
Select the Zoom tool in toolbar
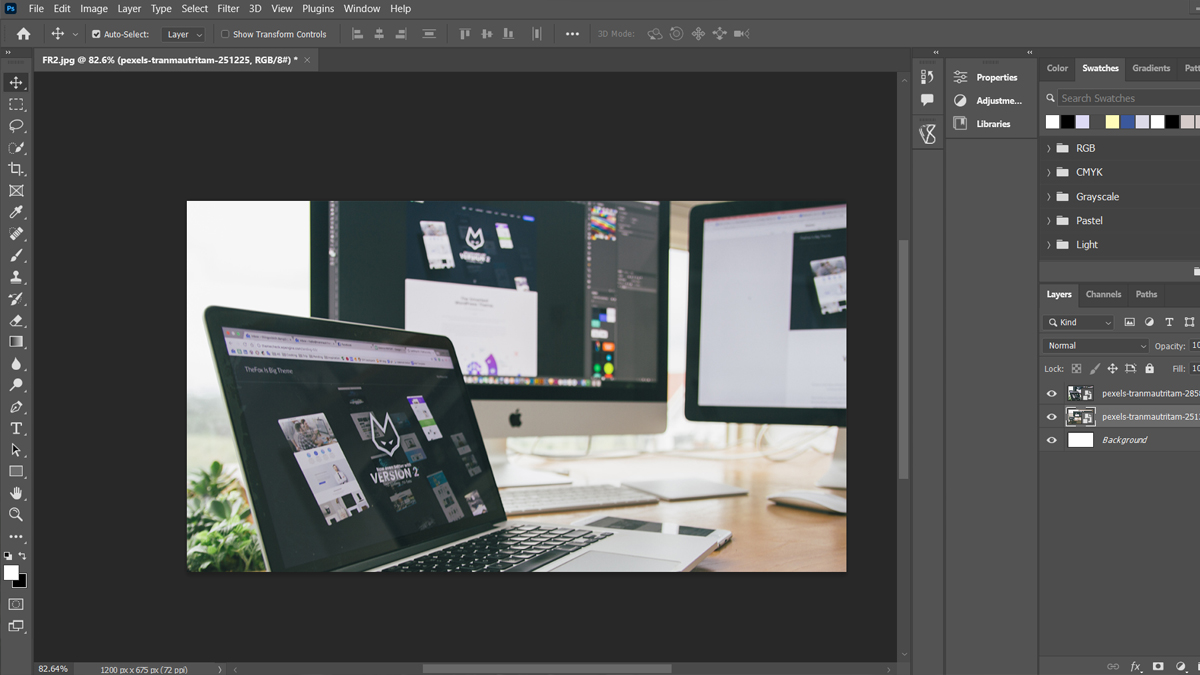[x=16, y=514]
